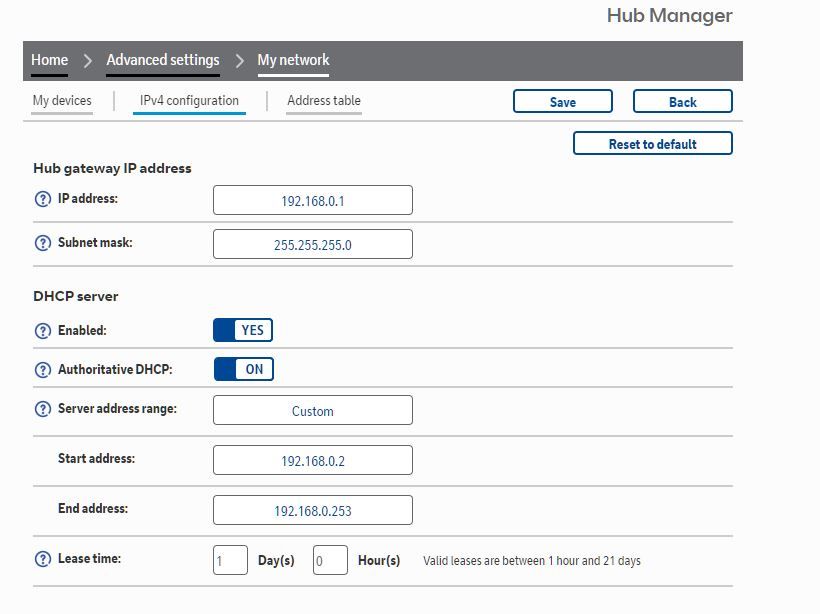Viewport: 820px width, 614px height.
Task: Open help icon for DHCP Enabled
Action: click(x=42, y=331)
